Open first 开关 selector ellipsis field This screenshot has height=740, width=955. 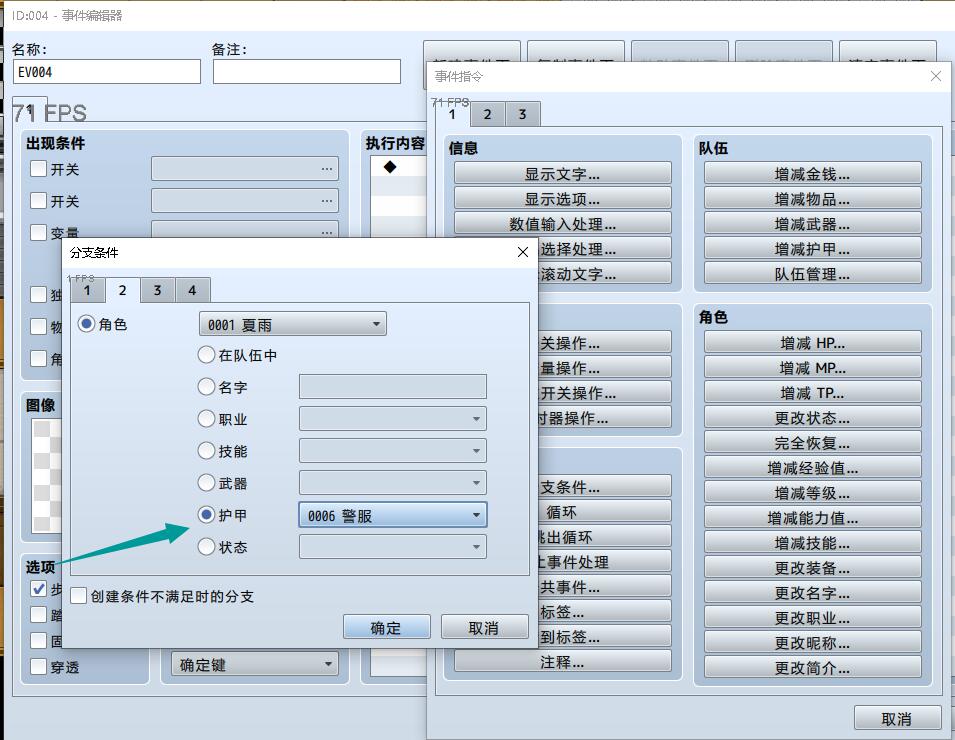point(245,169)
